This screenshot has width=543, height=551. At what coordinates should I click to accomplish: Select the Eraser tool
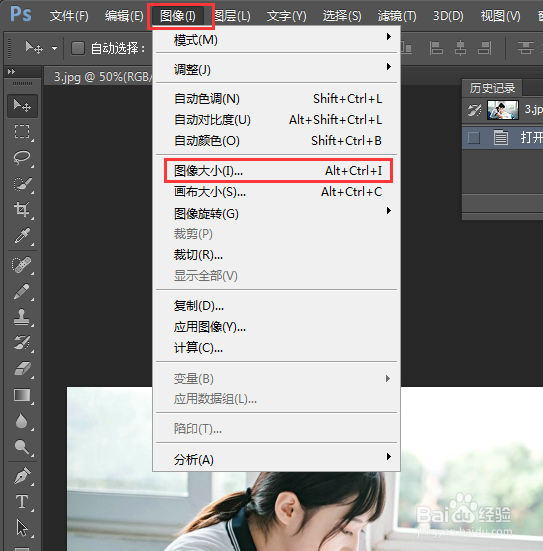[22, 369]
